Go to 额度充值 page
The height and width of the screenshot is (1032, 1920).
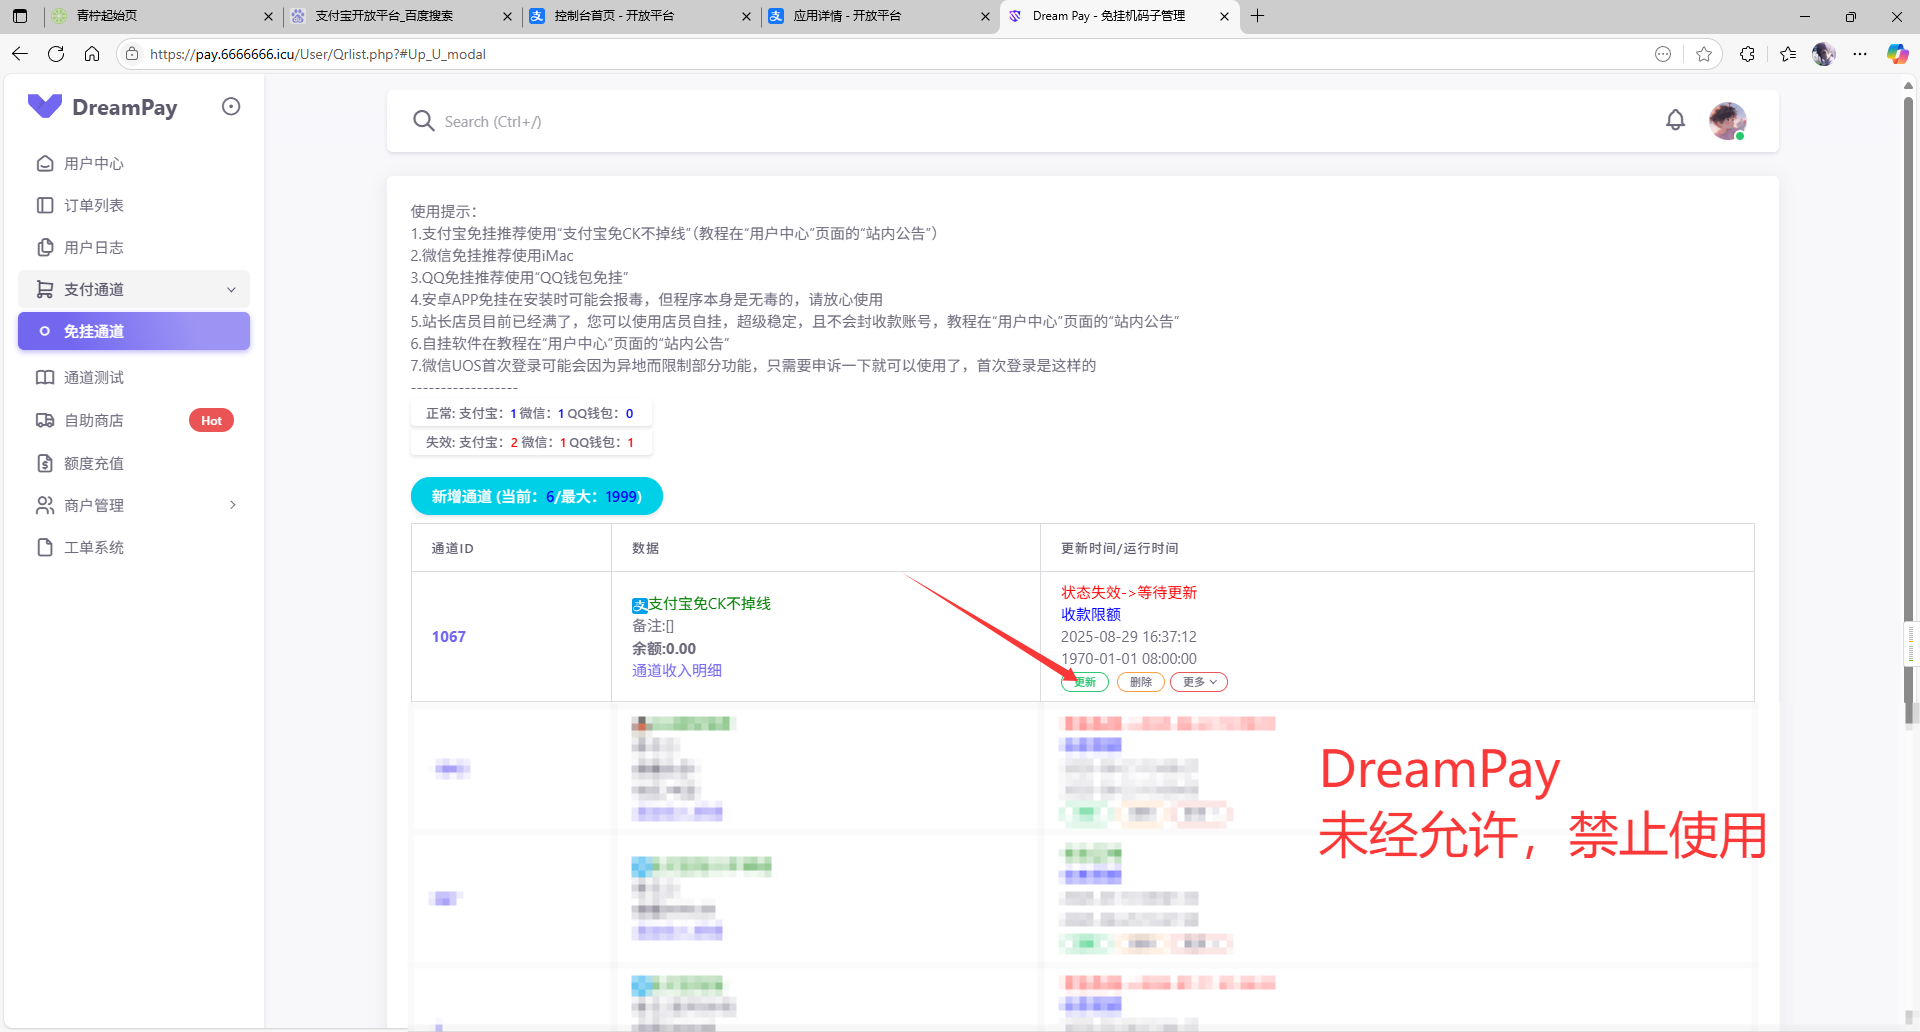coord(94,463)
